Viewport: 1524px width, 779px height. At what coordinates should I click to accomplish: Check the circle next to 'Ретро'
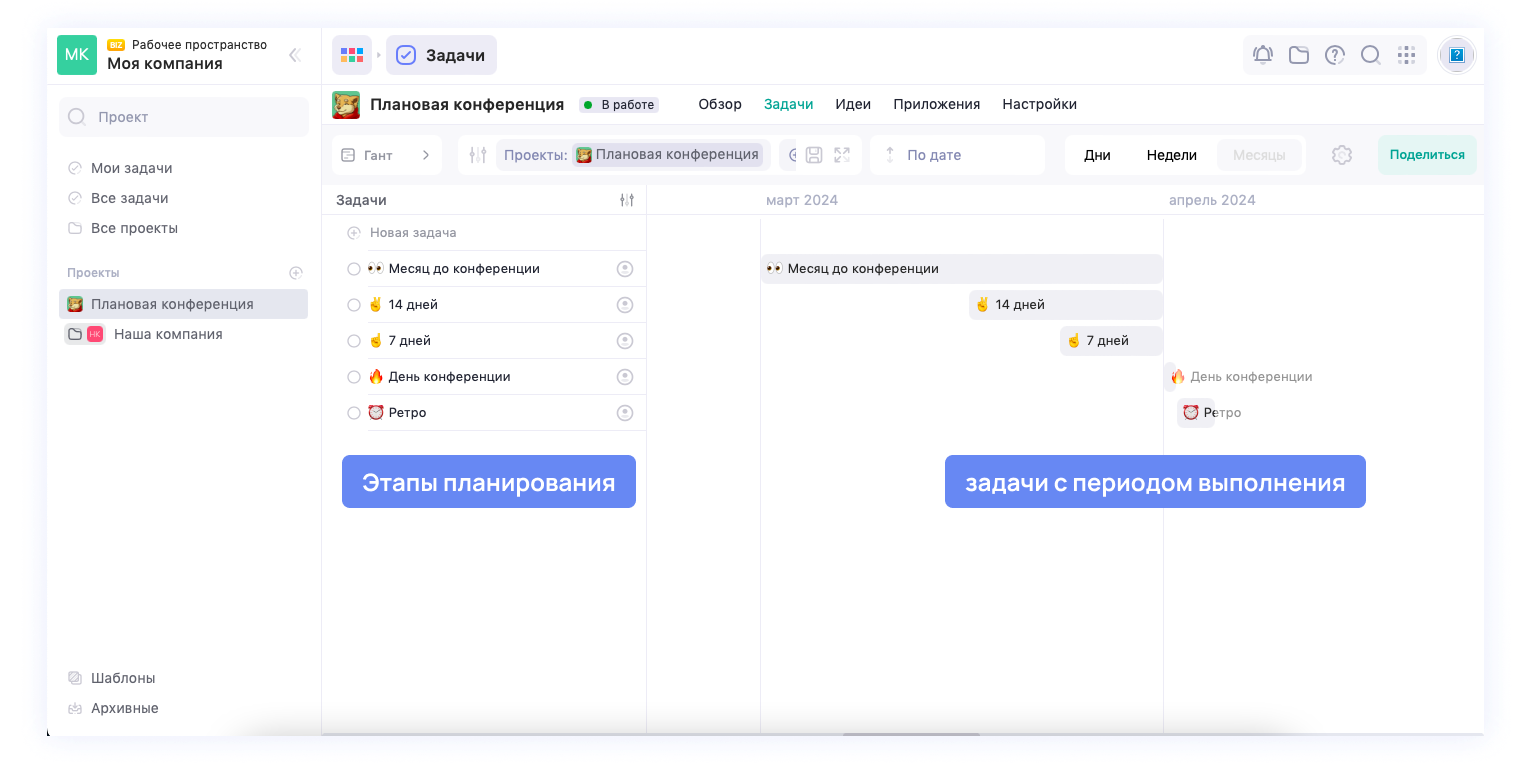(353, 412)
